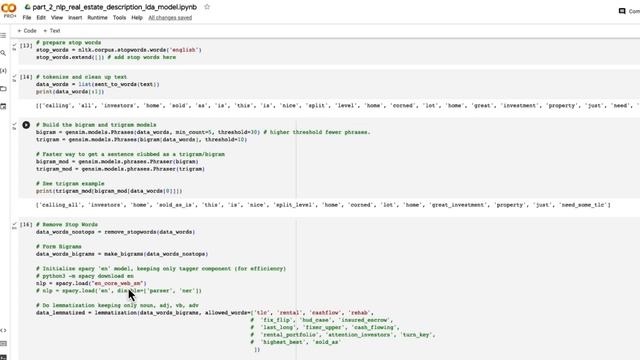This screenshot has height=360, width=640.
Task: Click the notebook title to rename
Action: (x=115, y=7)
